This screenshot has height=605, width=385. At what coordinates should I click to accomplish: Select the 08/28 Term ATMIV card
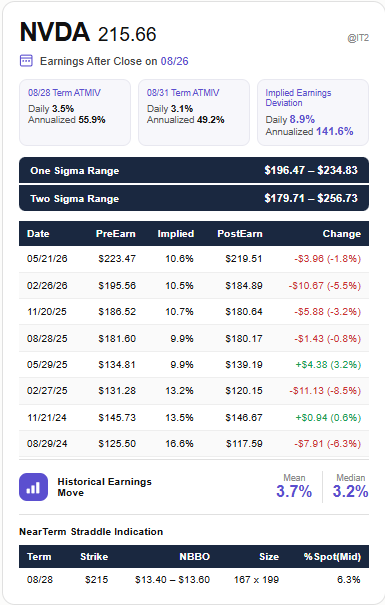(75, 112)
